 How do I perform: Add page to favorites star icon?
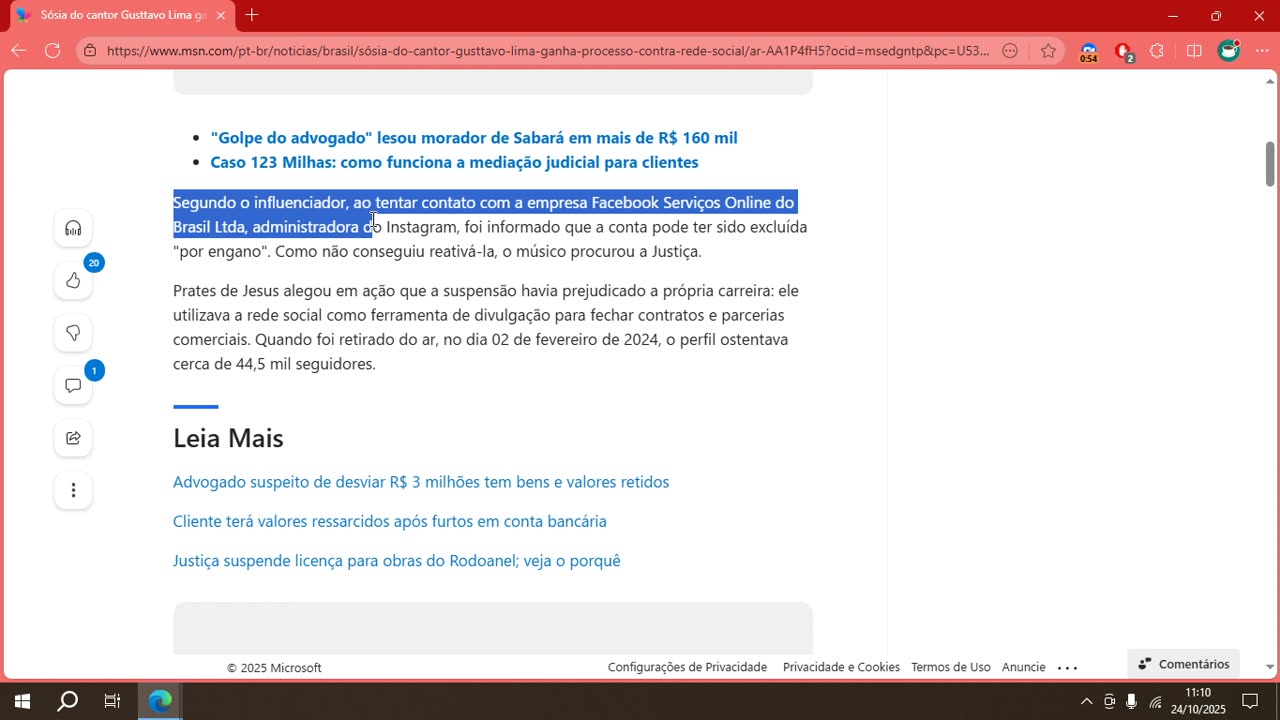pos(1048,50)
